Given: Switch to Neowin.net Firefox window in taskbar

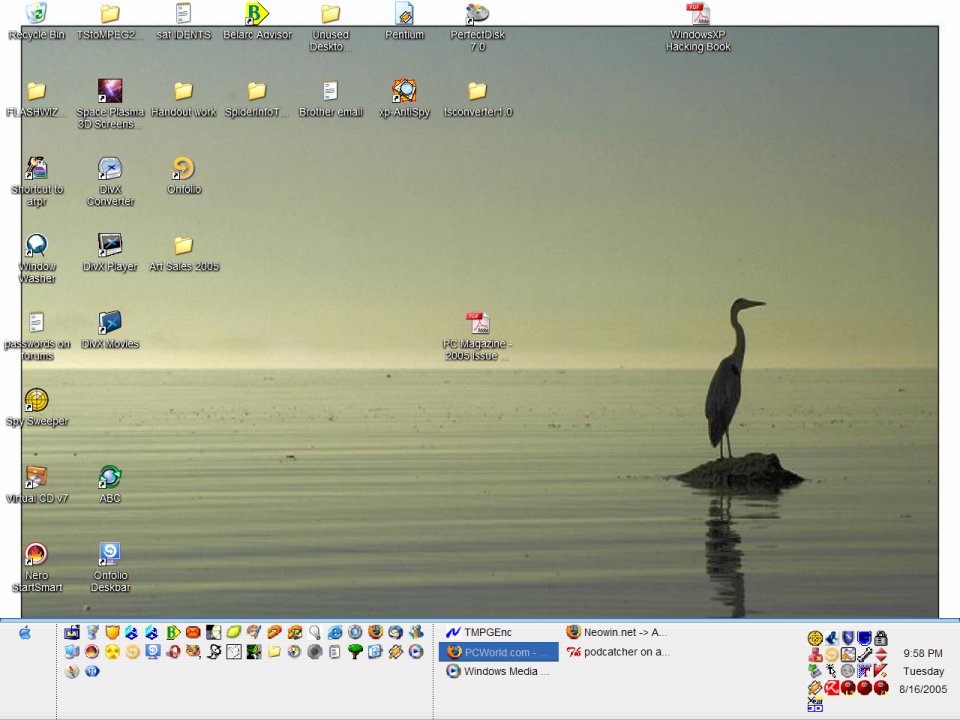Looking at the screenshot, I should 617,632.
